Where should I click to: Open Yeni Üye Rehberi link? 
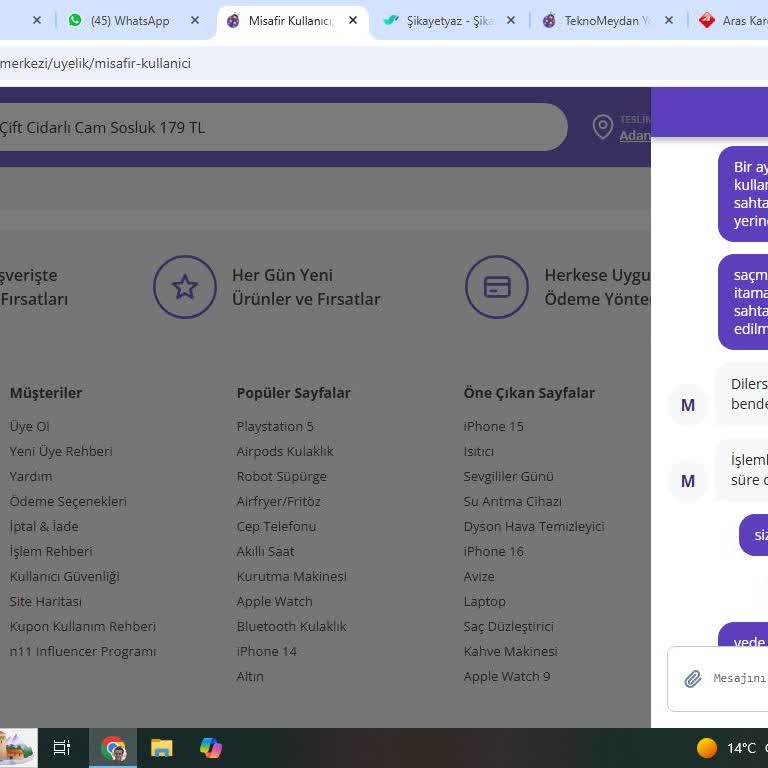(61, 452)
